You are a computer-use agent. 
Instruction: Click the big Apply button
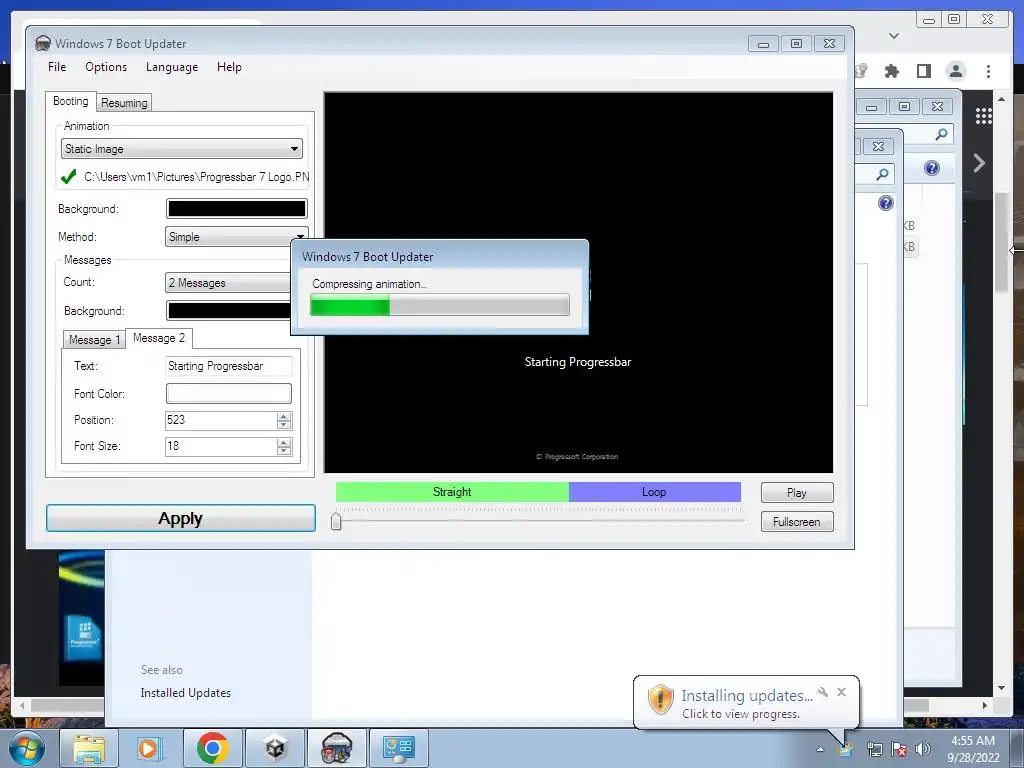(181, 518)
